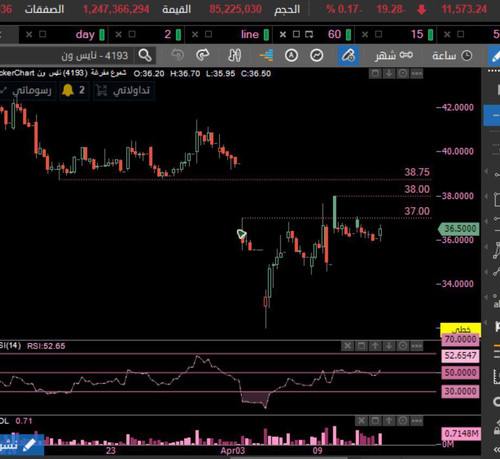Toggle the yellow خطي linear scale label
500x459 pixels.
point(460,329)
